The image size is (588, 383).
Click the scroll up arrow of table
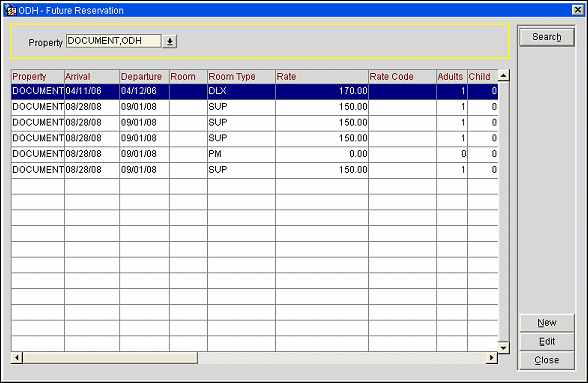pyautogui.click(x=503, y=75)
